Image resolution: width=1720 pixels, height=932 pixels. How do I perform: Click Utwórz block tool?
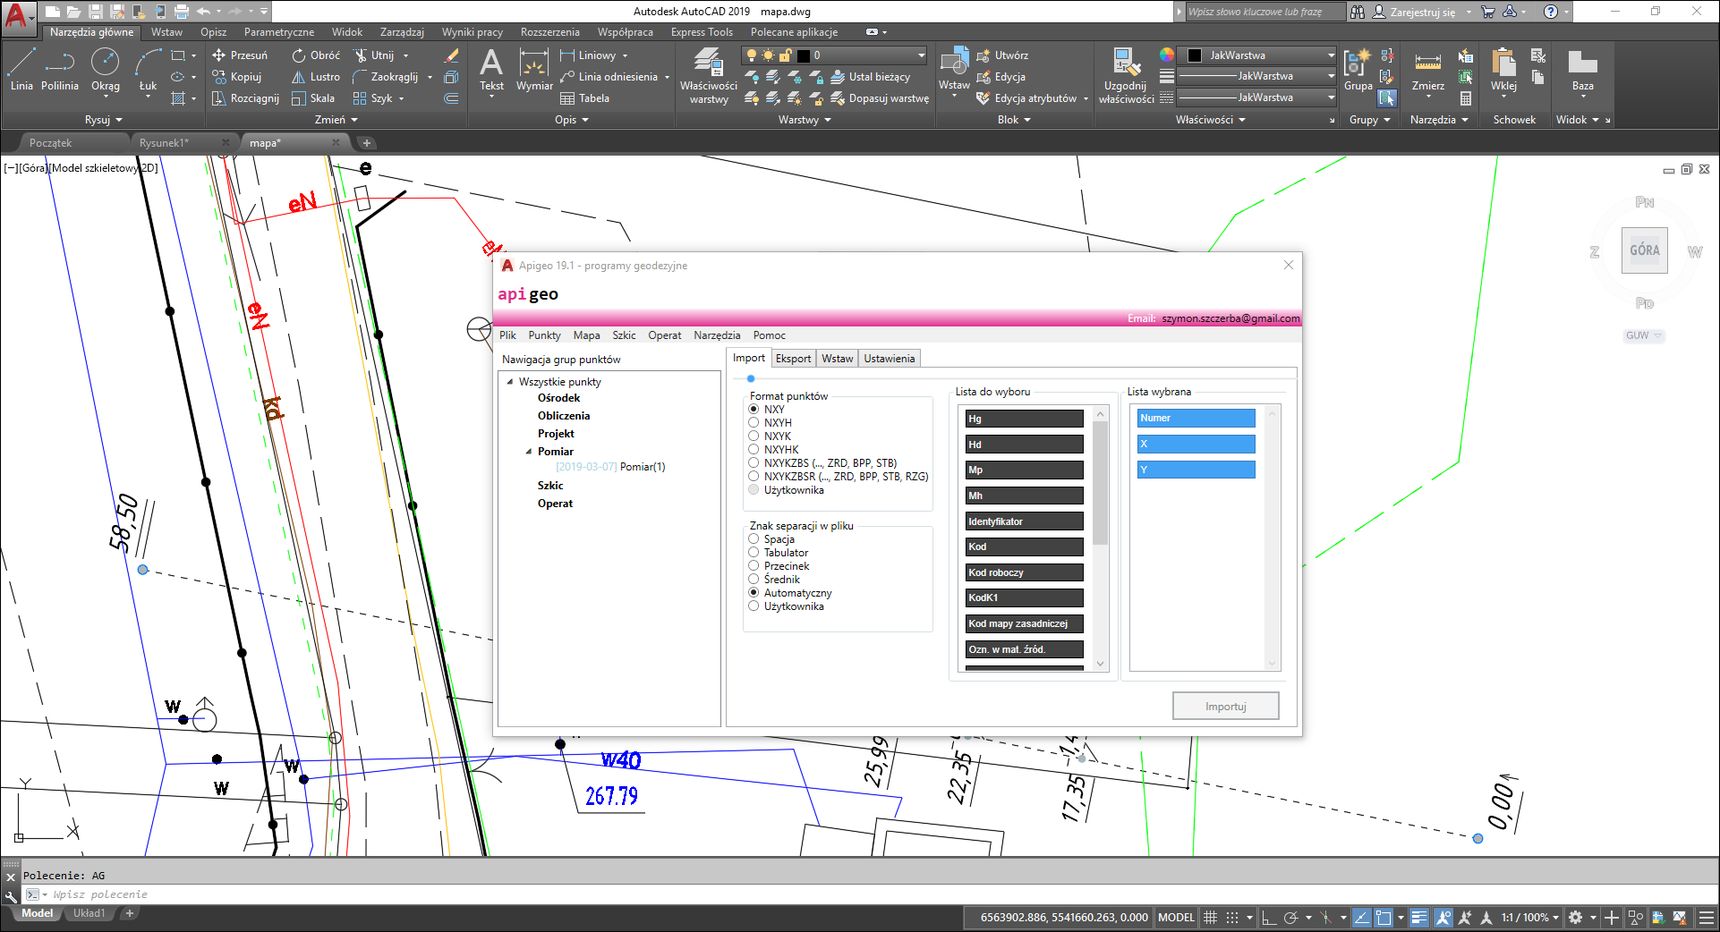click(x=1002, y=55)
